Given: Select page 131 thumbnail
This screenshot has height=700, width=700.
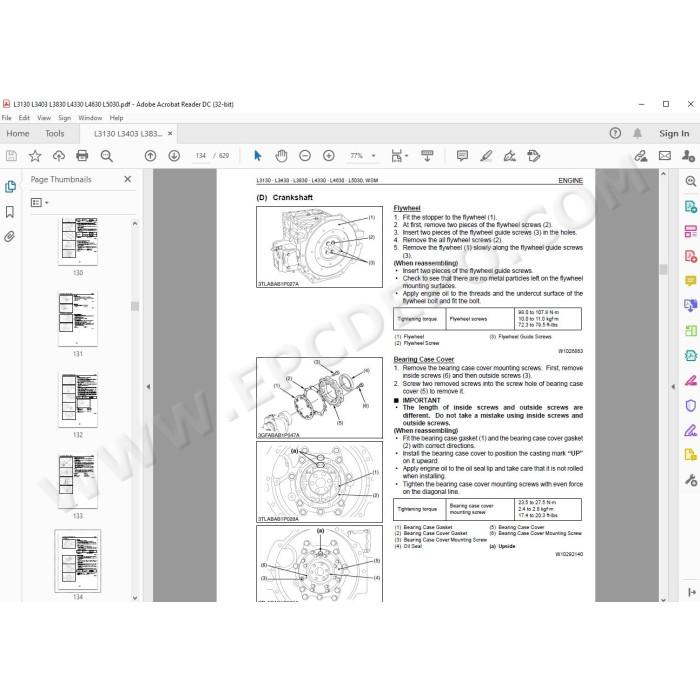Looking at the screenshot, I should [x=78, y=319].
